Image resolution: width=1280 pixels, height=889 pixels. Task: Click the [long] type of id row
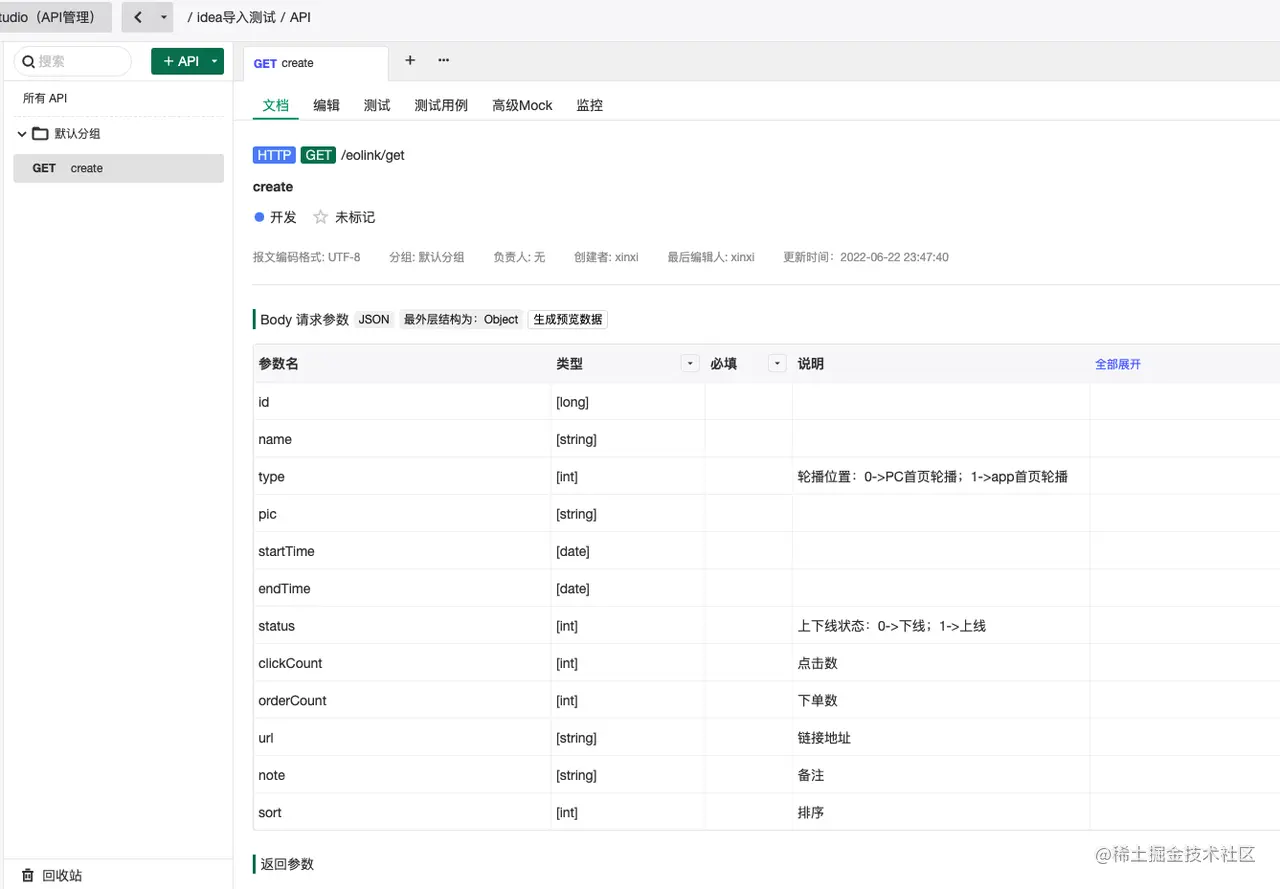pos(572,402)
